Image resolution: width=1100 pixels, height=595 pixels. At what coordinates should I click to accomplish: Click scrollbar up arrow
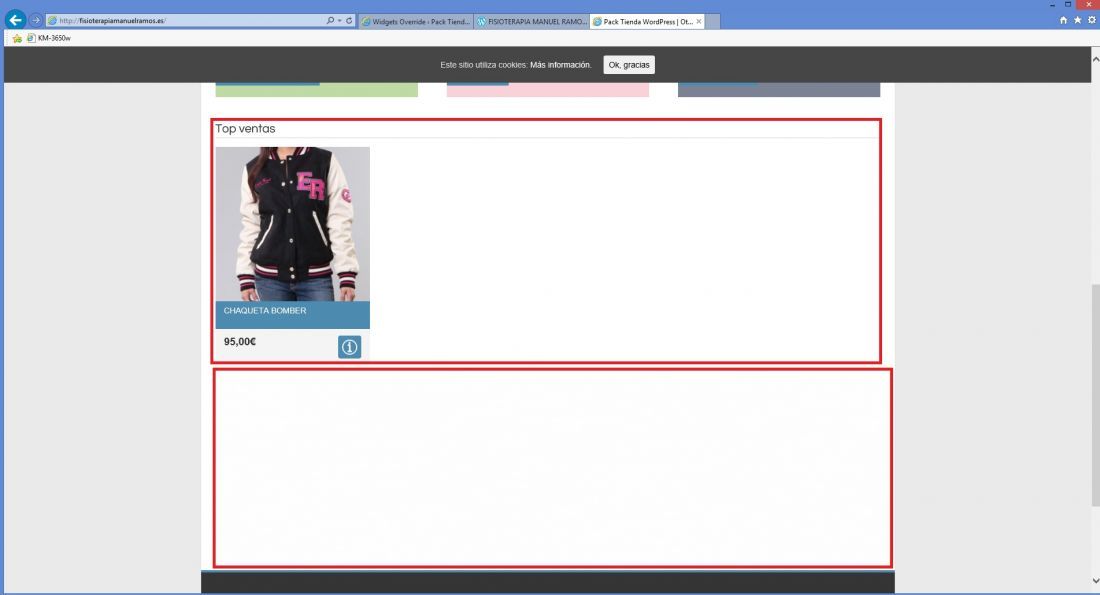(x=1095, y=60)
